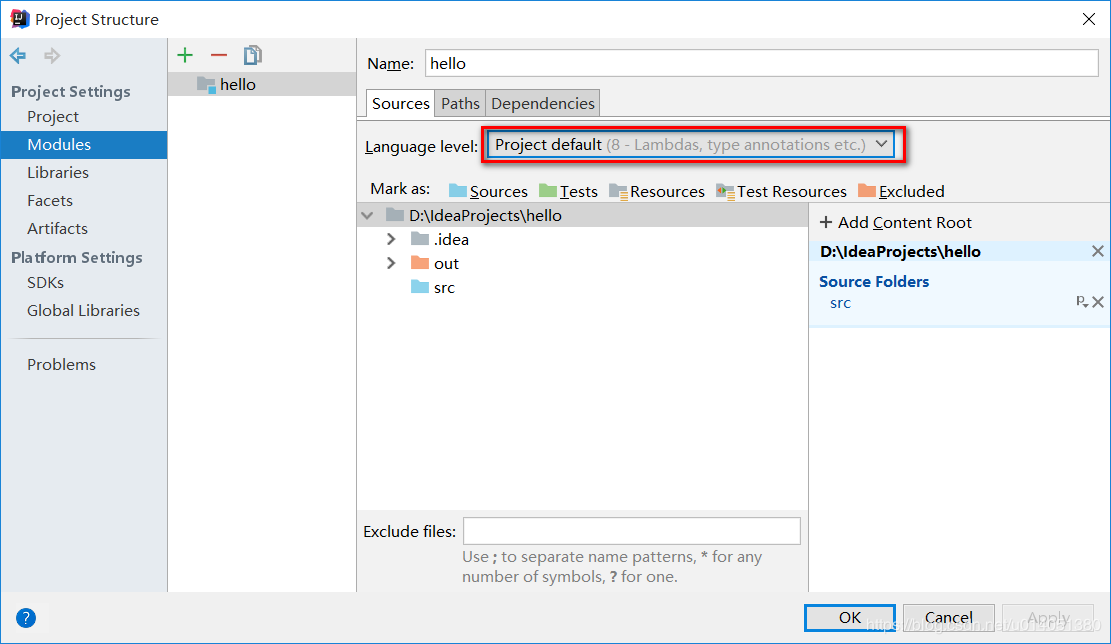The image size is (1111, 644).
Task: Mark as Tests folder
Action: coord(568,191)
